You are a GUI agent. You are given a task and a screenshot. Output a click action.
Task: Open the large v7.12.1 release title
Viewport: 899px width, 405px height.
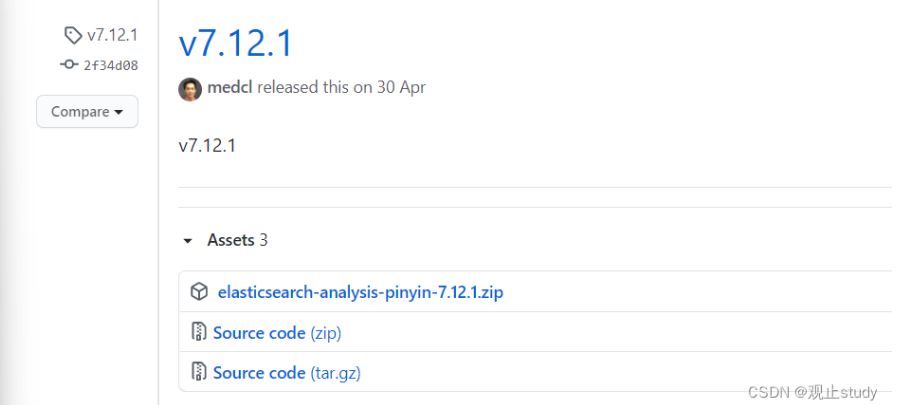click(x=236, y=42)
